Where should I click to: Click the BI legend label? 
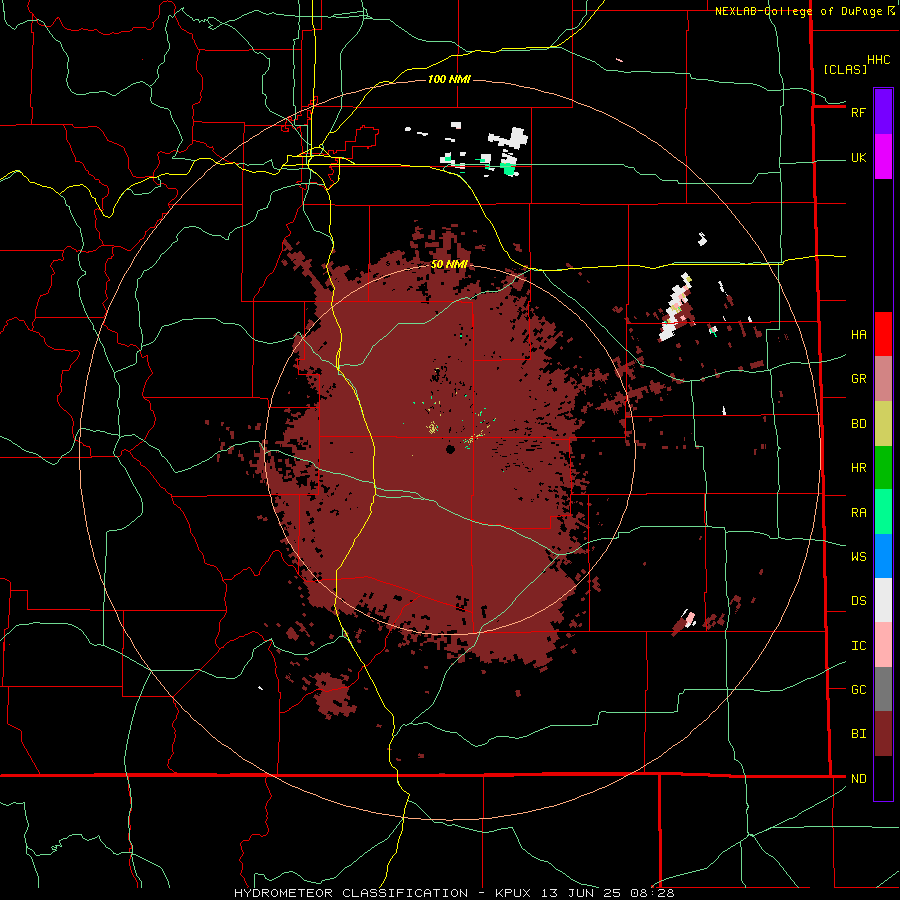pos(858,734)
